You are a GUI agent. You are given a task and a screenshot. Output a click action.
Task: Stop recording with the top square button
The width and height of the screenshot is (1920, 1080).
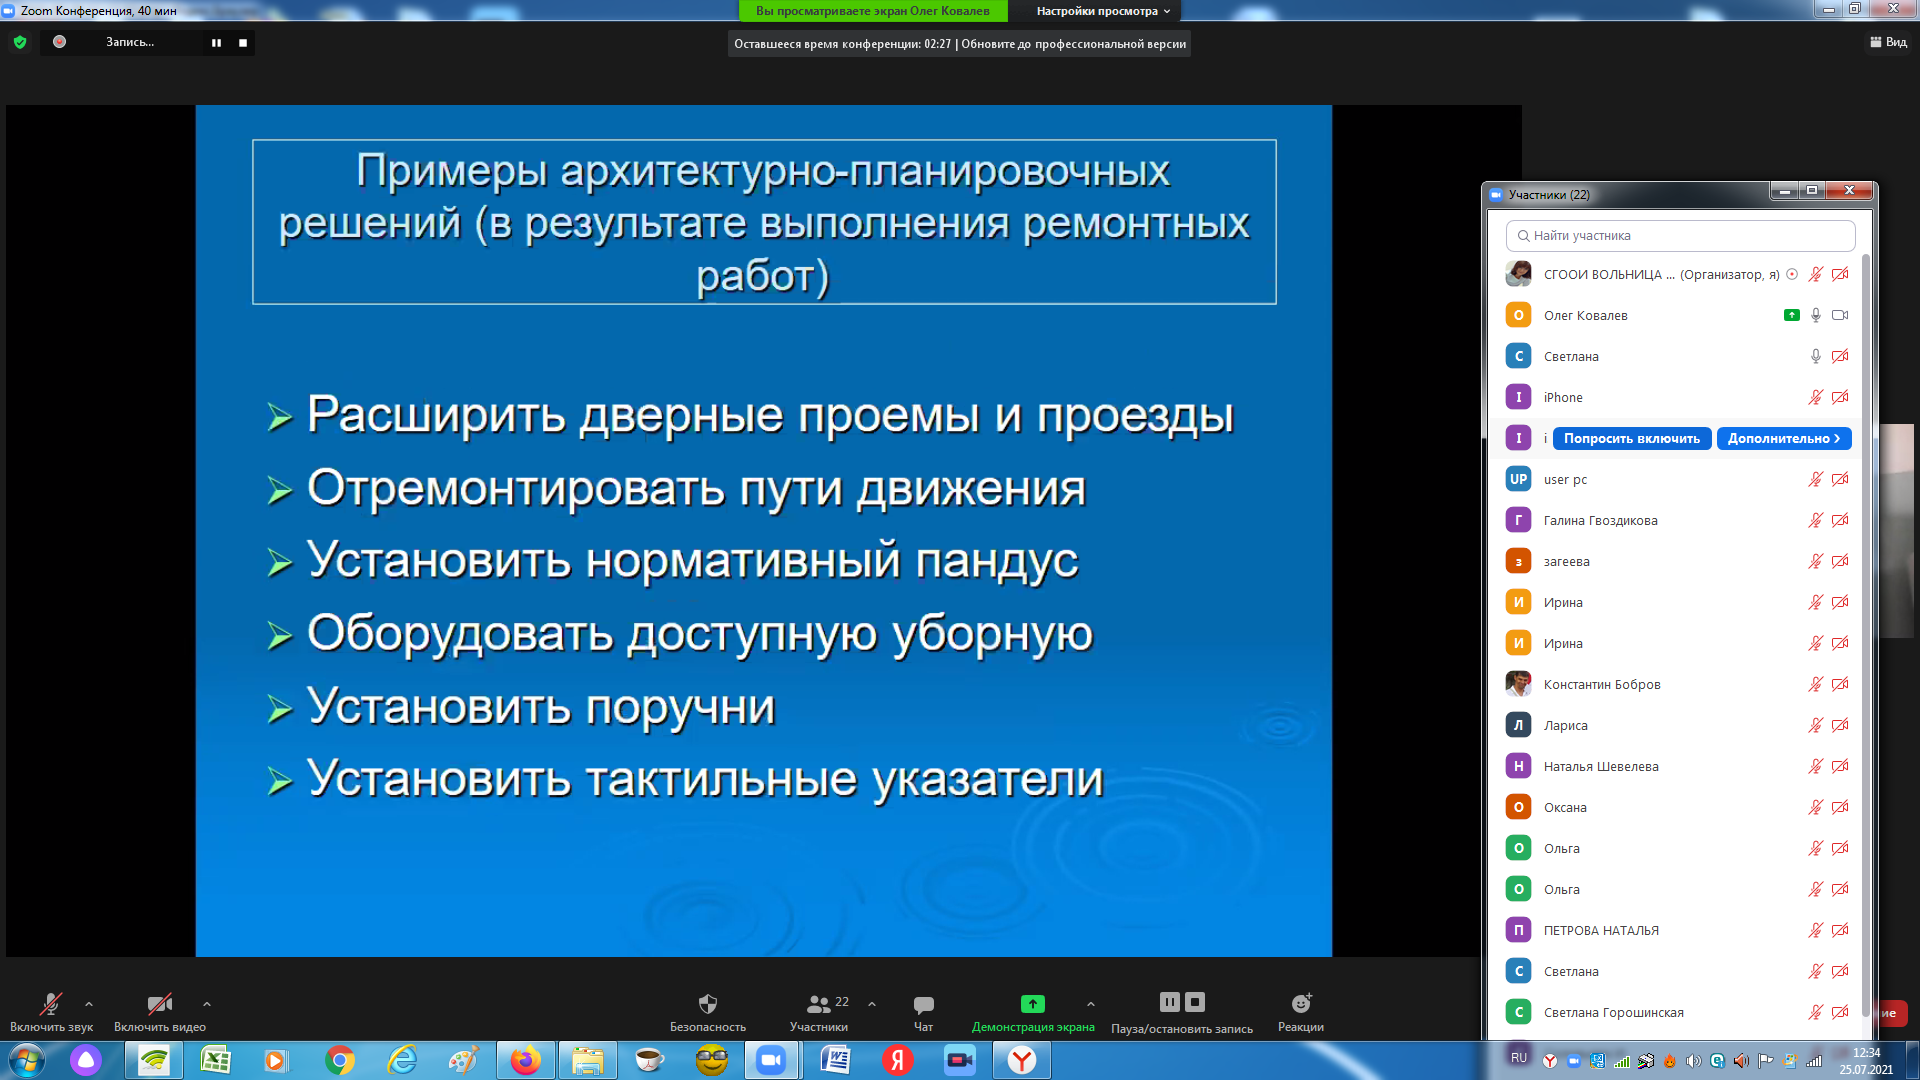click(243, 43)
